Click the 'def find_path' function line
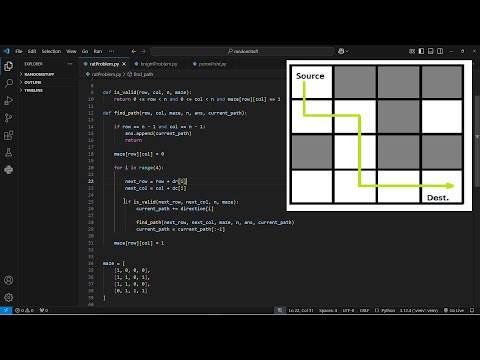 [x=175, y=113]
